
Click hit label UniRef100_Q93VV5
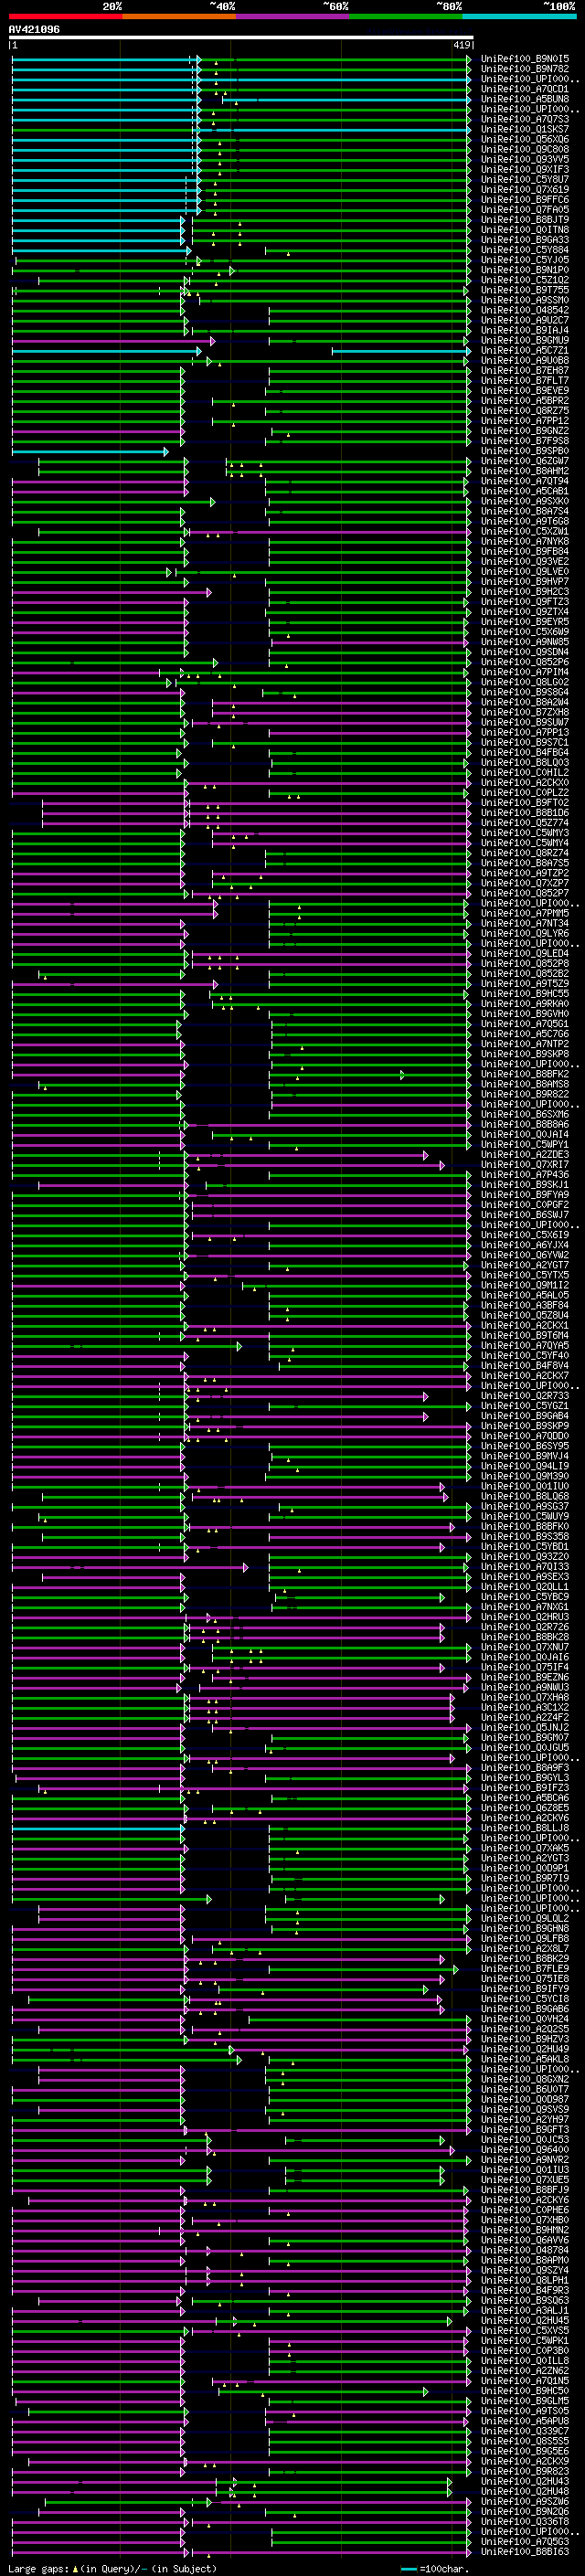point(525,160)
